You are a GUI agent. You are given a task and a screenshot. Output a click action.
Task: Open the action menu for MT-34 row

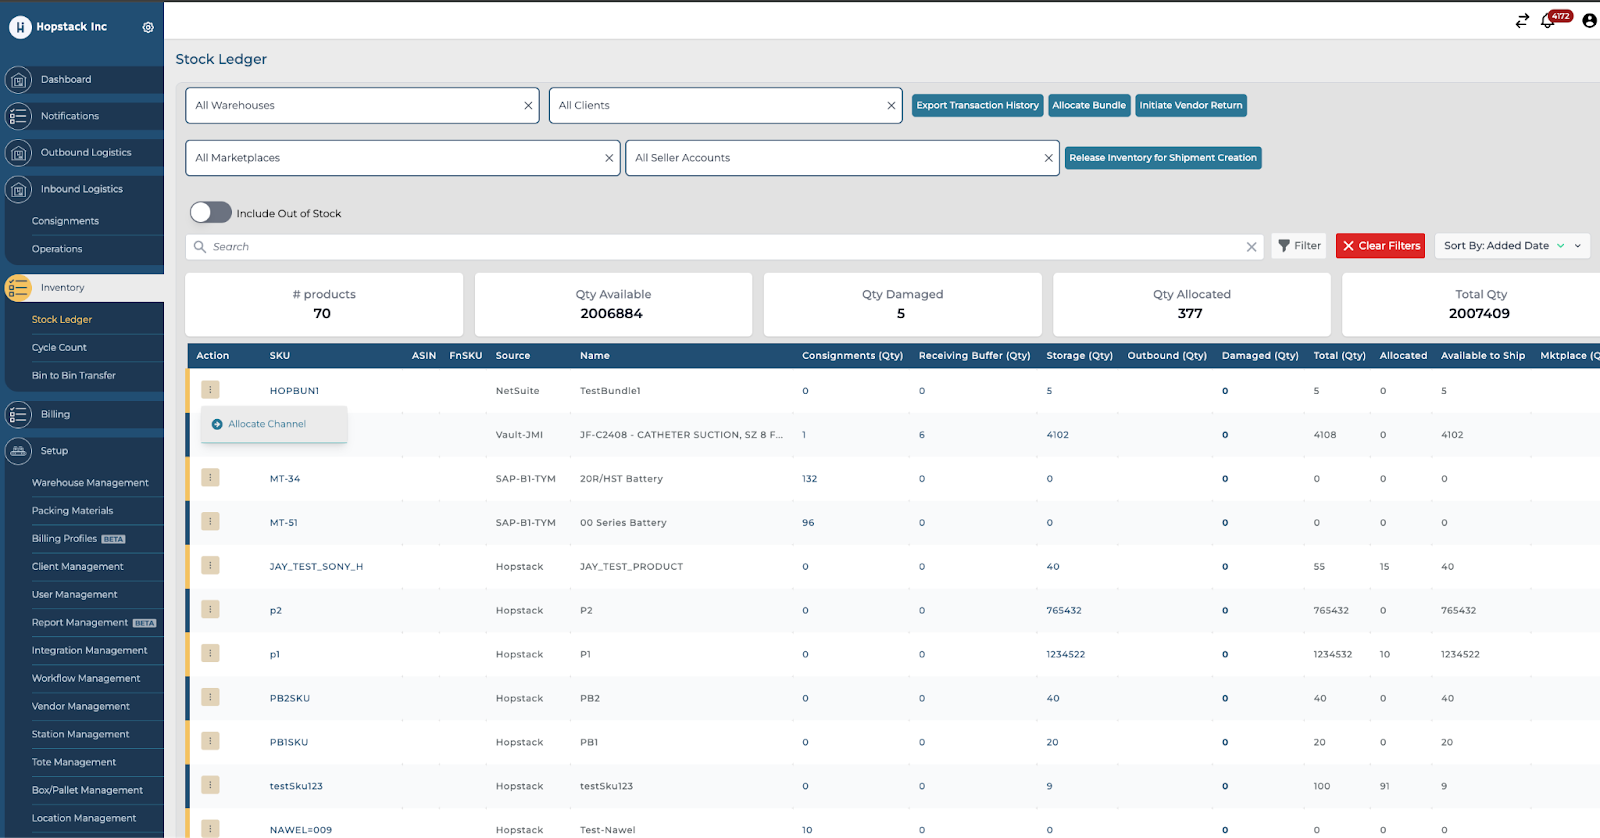(x=210, y=478)
